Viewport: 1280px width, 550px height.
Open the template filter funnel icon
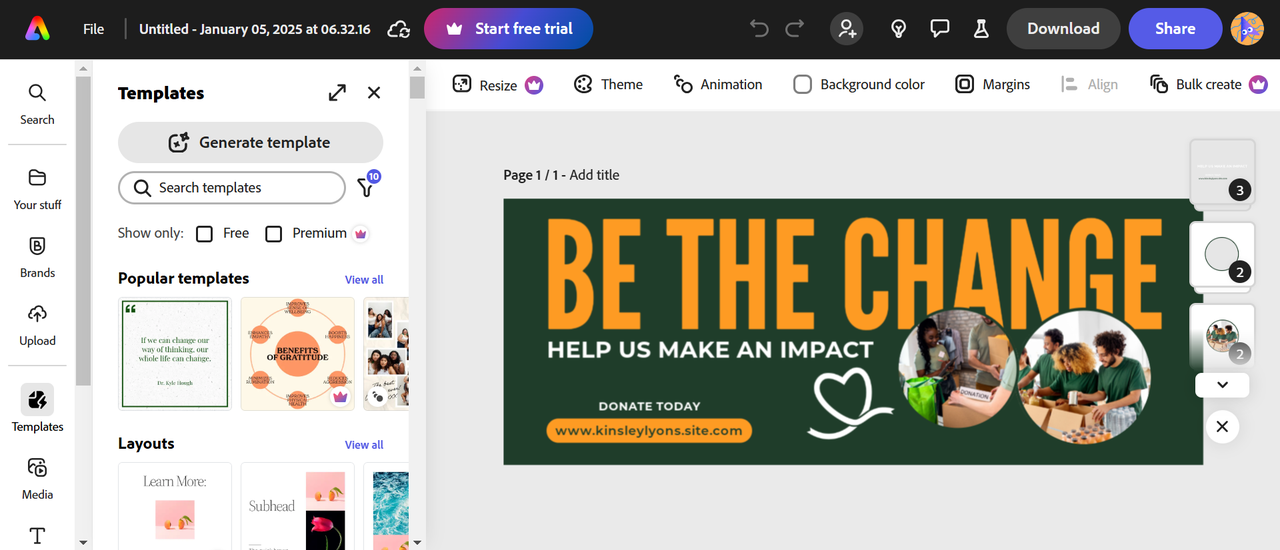(x=366, y=187)
